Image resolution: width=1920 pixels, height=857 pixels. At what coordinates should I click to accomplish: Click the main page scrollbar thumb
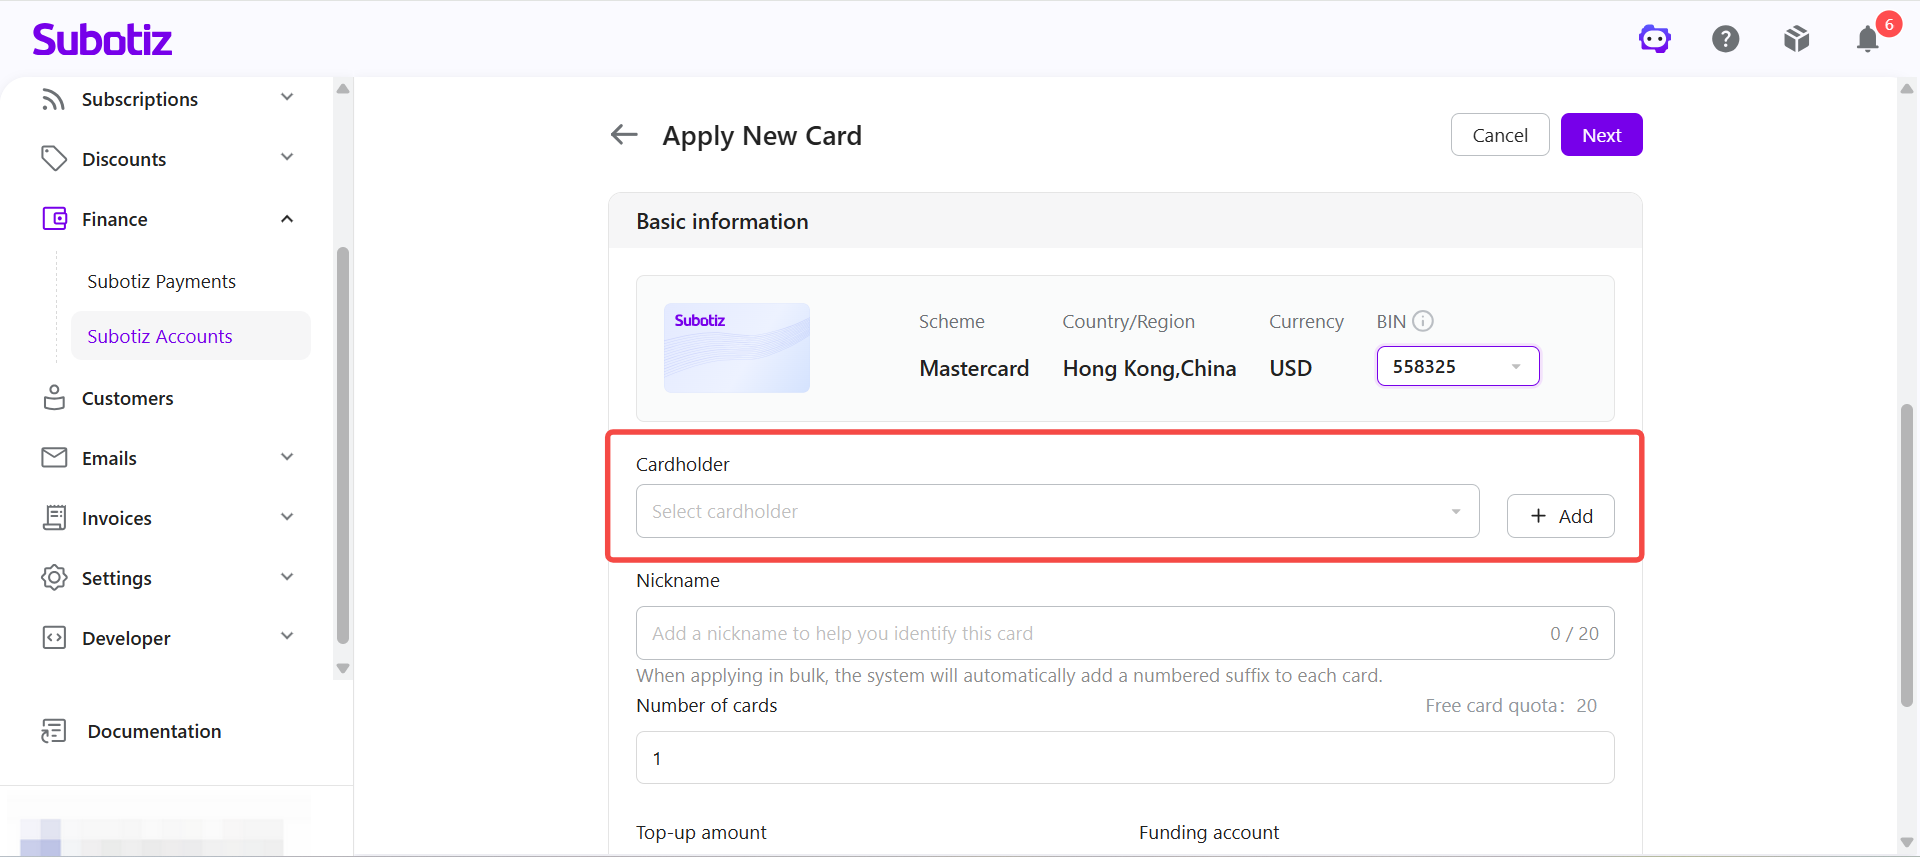click(x=1907, y=555)
